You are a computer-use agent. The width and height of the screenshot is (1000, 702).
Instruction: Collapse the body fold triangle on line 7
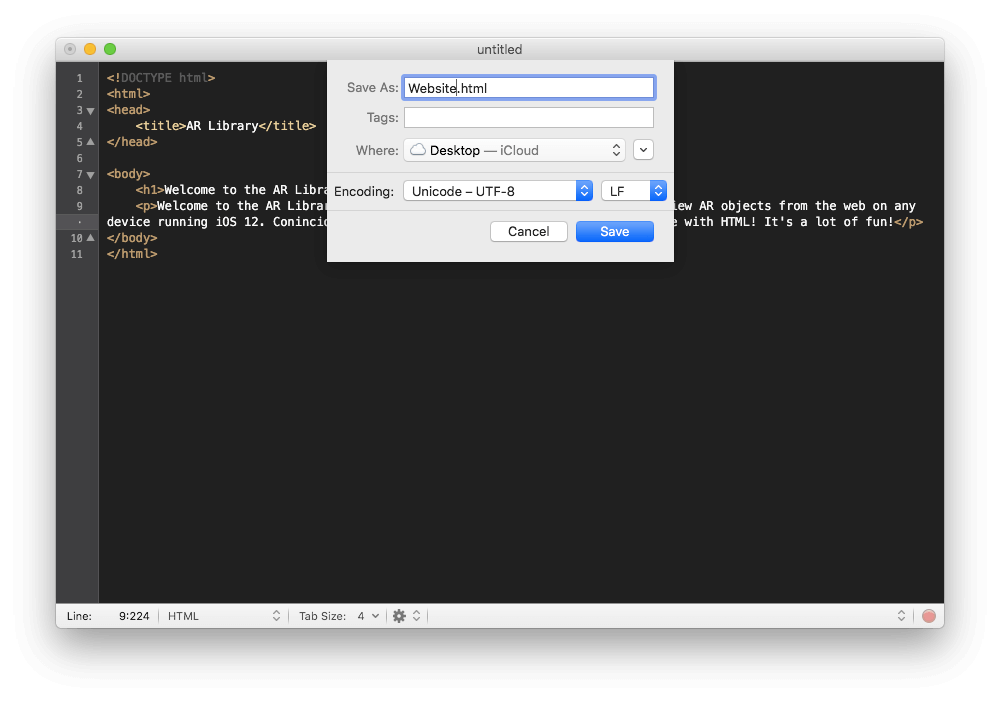pos(90,174)
